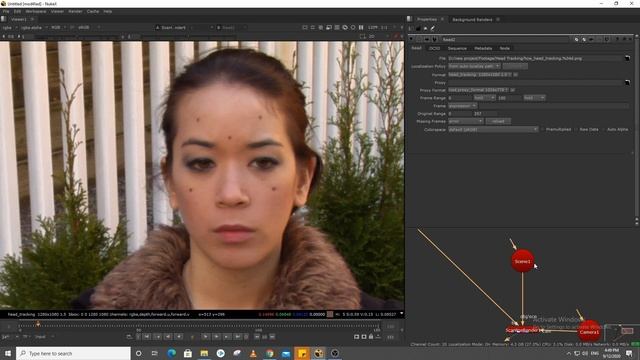The height and width of the screenshot is (360, 640).
Task: Open the Render menu
Action: coord(75,11)
